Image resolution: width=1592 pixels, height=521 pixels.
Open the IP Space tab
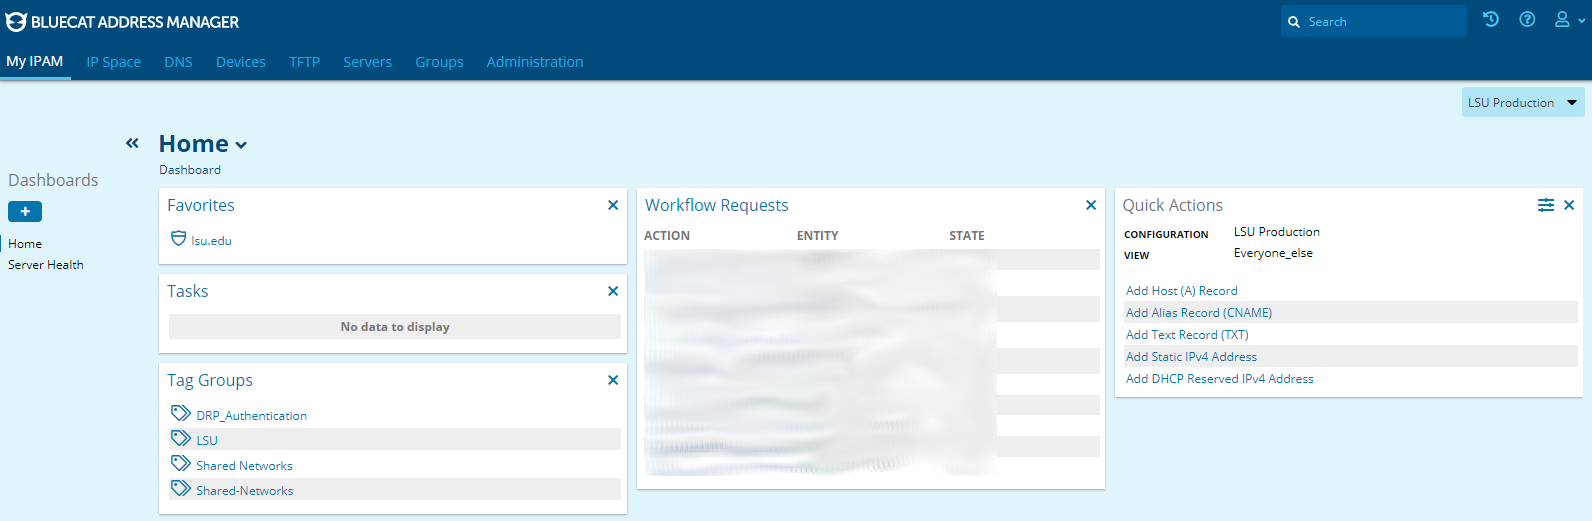point(113,62)
